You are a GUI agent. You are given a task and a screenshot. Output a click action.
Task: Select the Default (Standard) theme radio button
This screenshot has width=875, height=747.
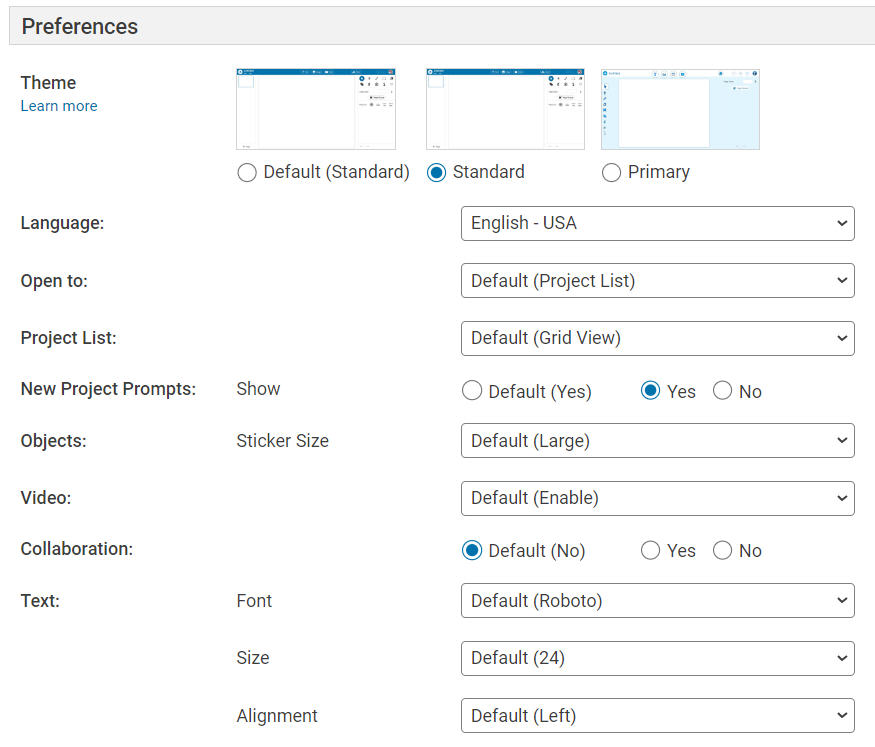pos(247,173)
